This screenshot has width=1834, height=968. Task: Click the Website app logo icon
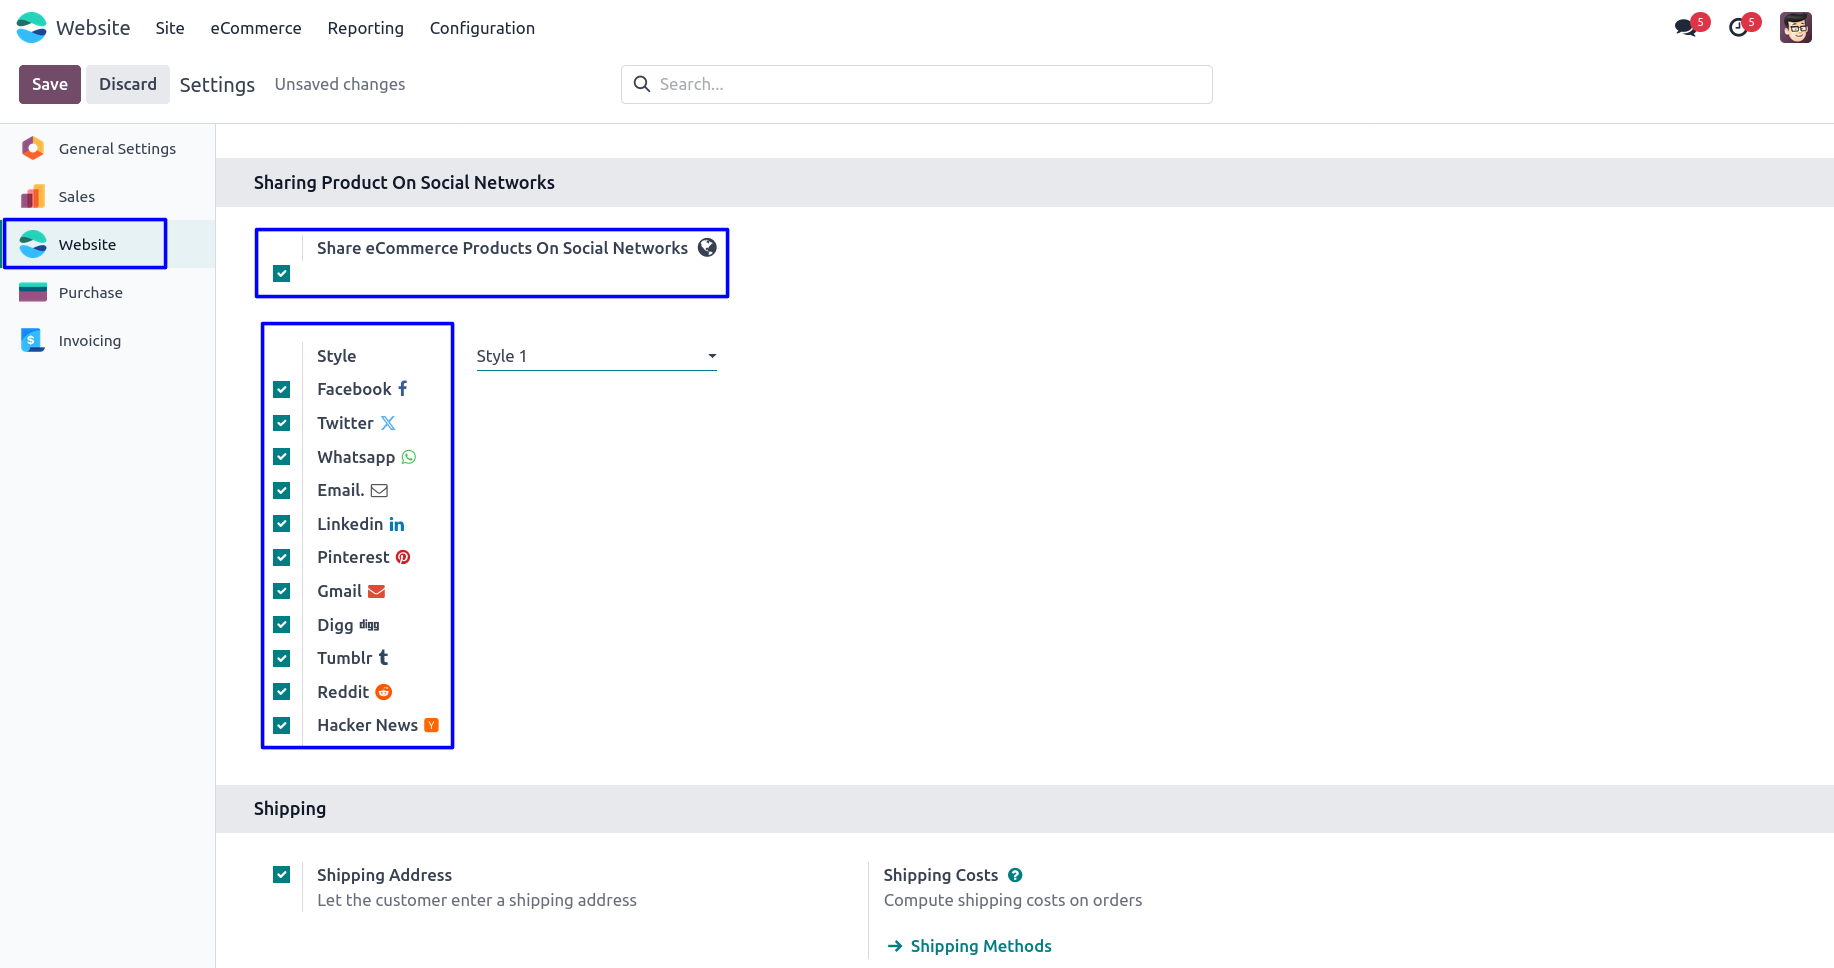(x=32, y=28)
